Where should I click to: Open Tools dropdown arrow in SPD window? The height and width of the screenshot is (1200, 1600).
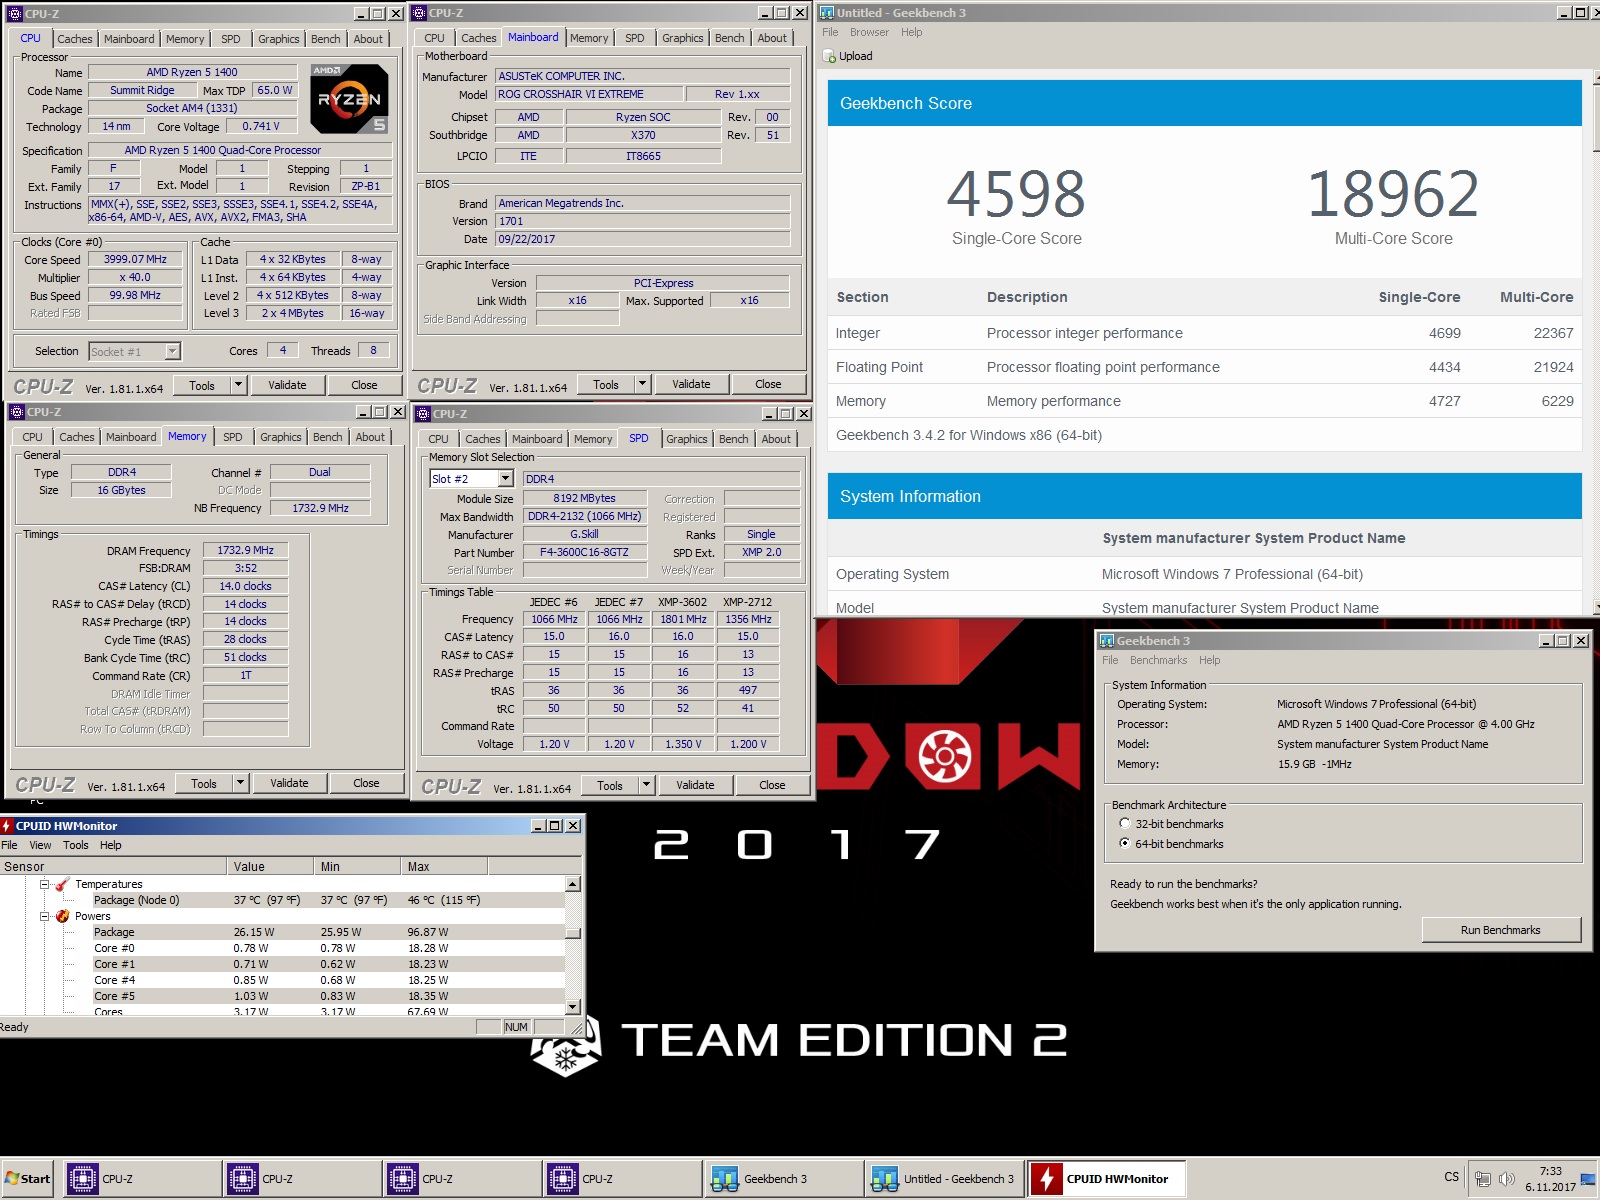pos(646,785)
